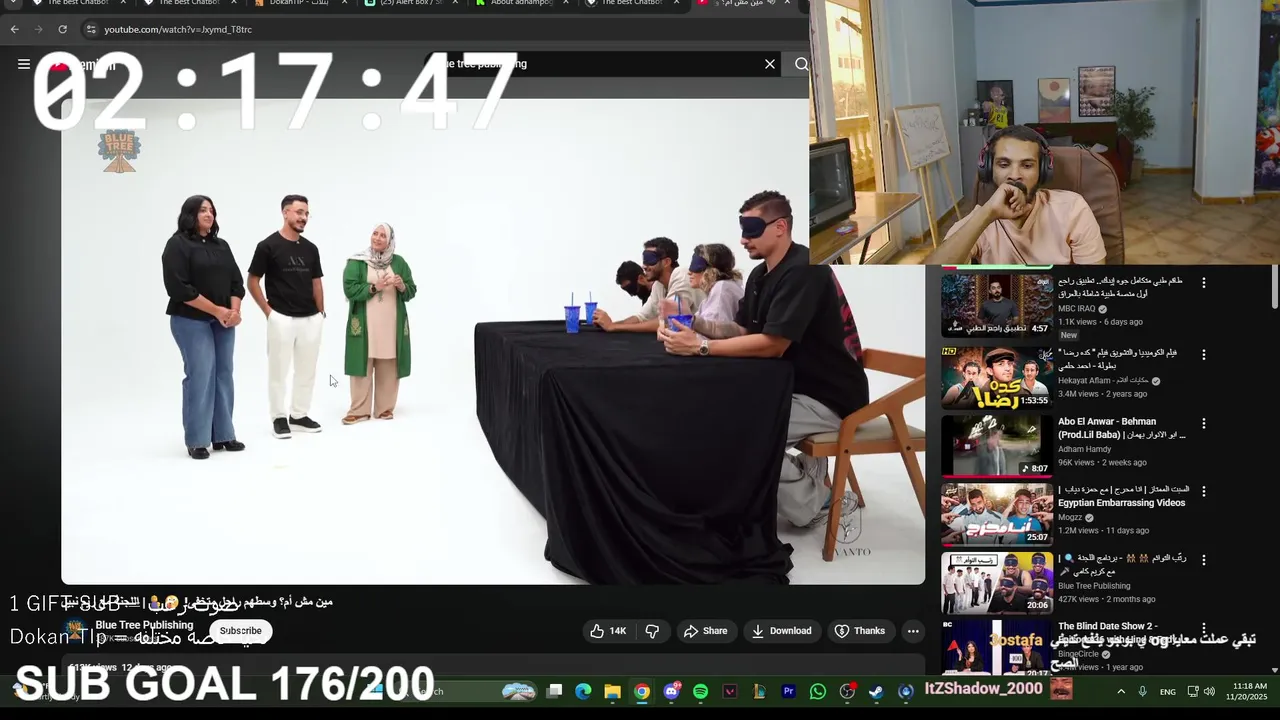Open options menu for 427K views Blue Tree video
1280x720 pixels.
(1203, 559)
